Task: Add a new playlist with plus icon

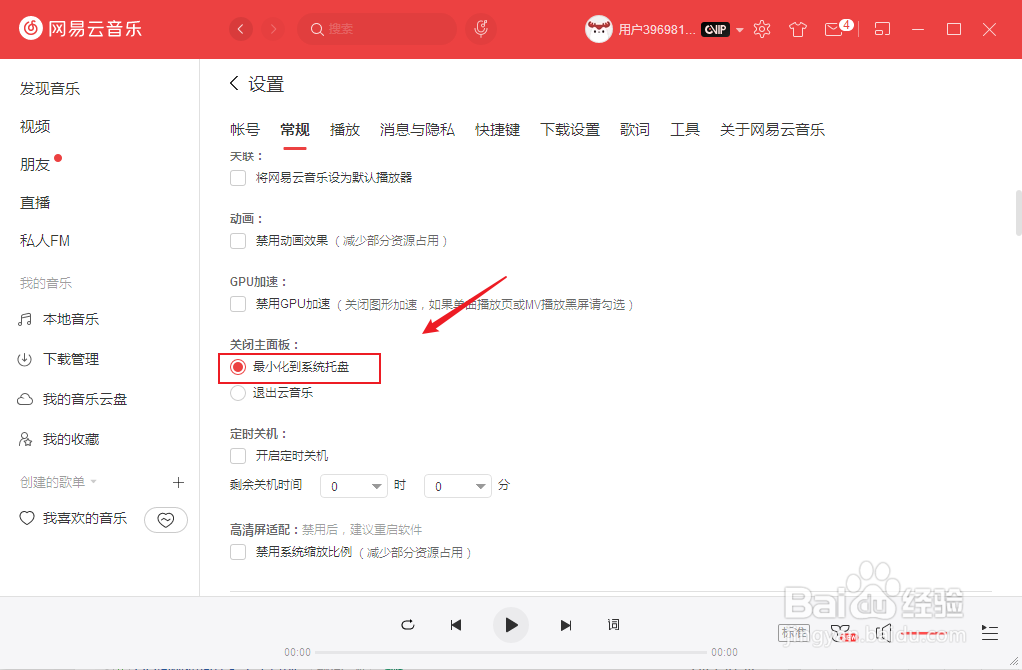Action: 178,482
